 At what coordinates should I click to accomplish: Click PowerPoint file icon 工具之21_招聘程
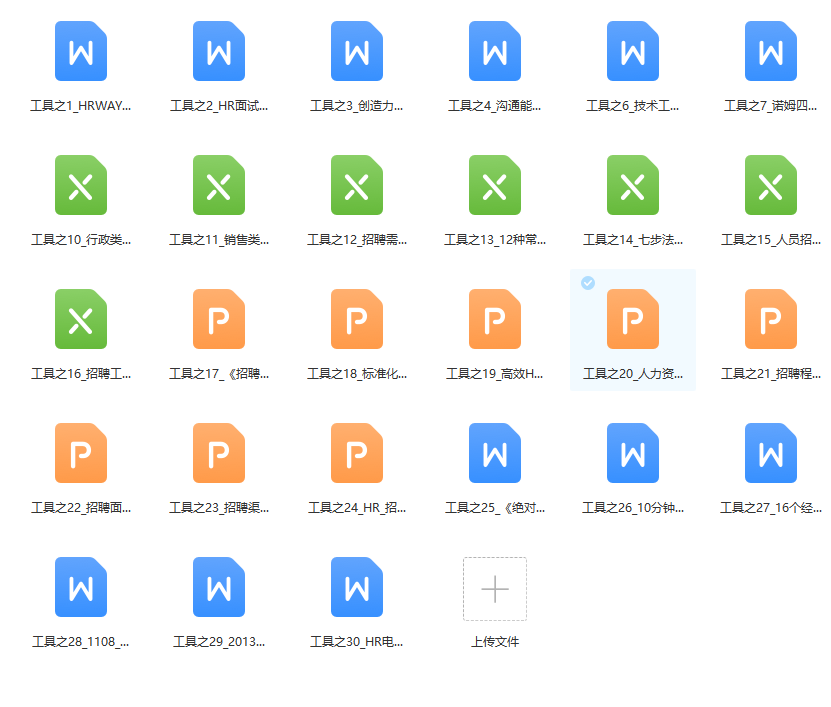[771, 319]
